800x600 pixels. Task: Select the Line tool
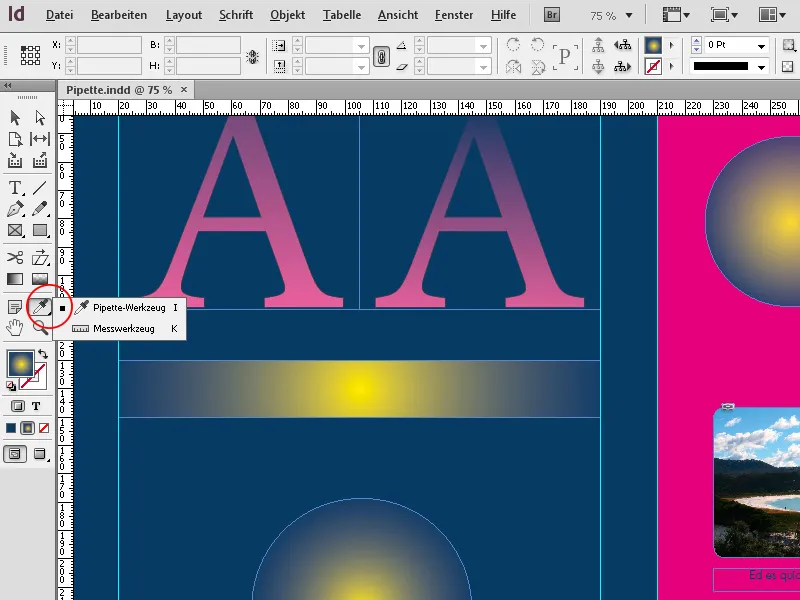[40, 188]
